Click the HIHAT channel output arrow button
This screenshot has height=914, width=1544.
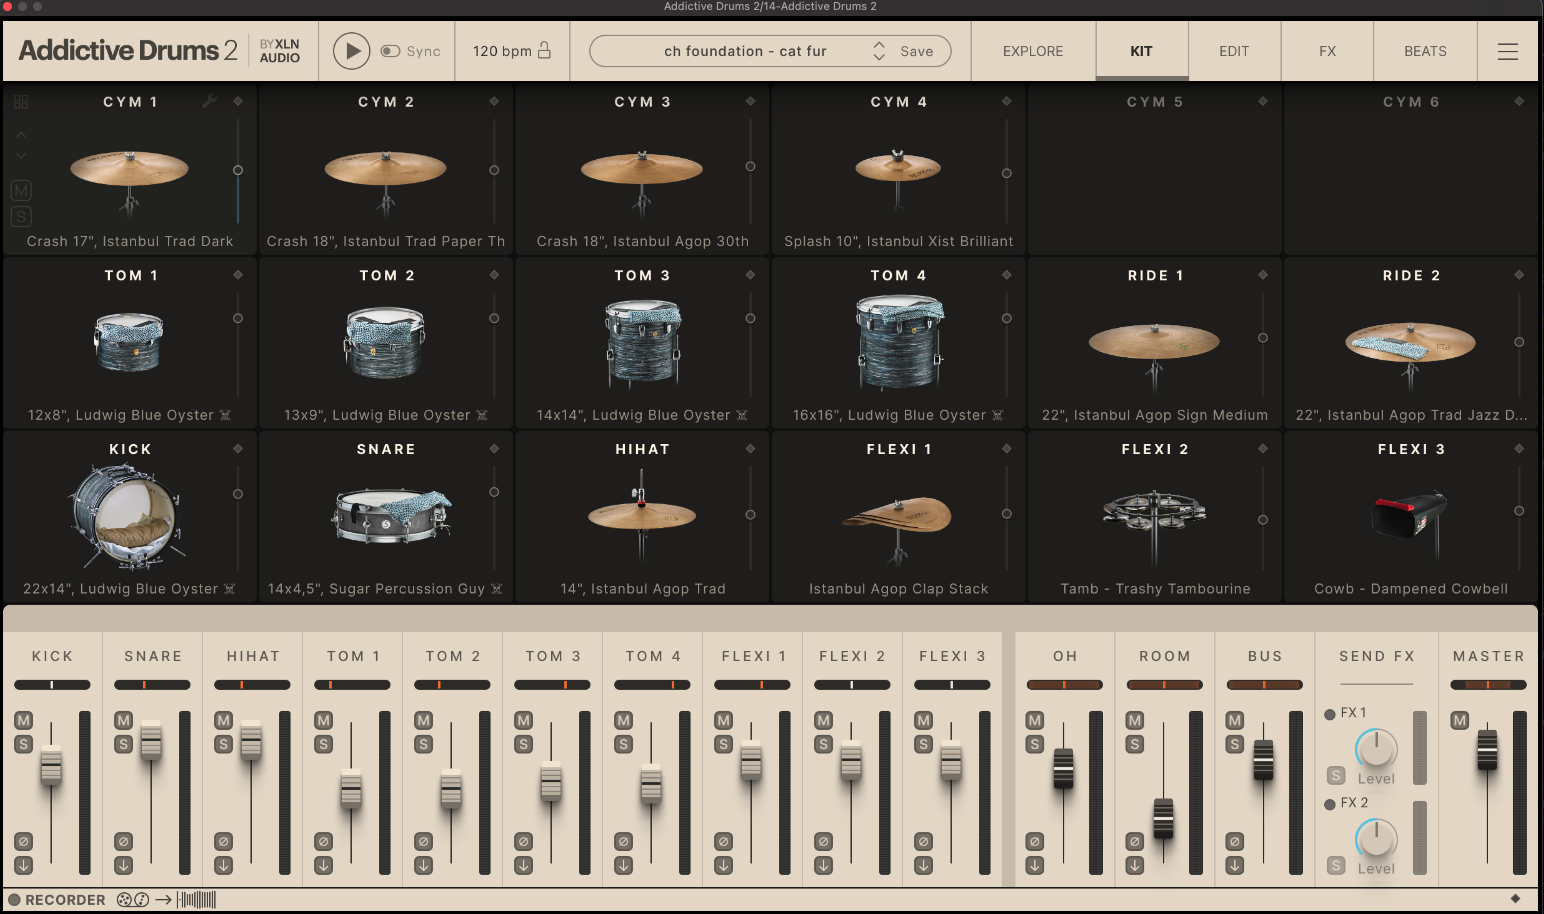(223, 866)
